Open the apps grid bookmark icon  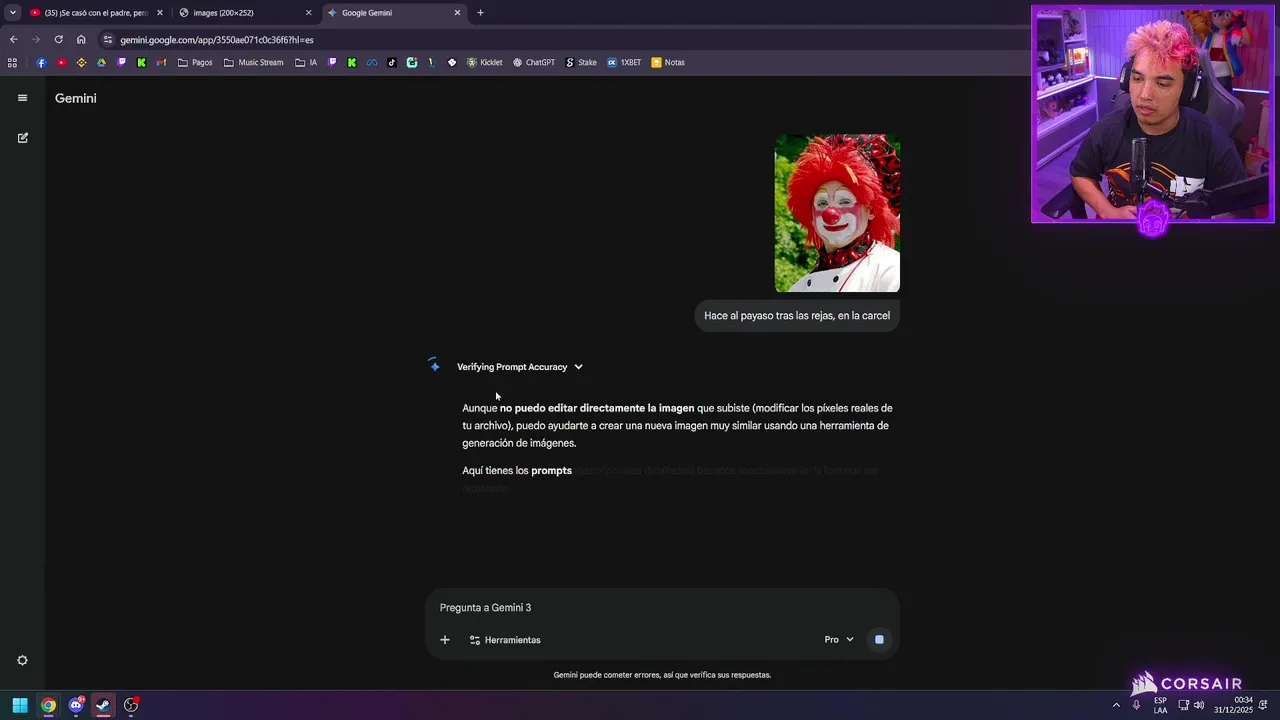12,62
